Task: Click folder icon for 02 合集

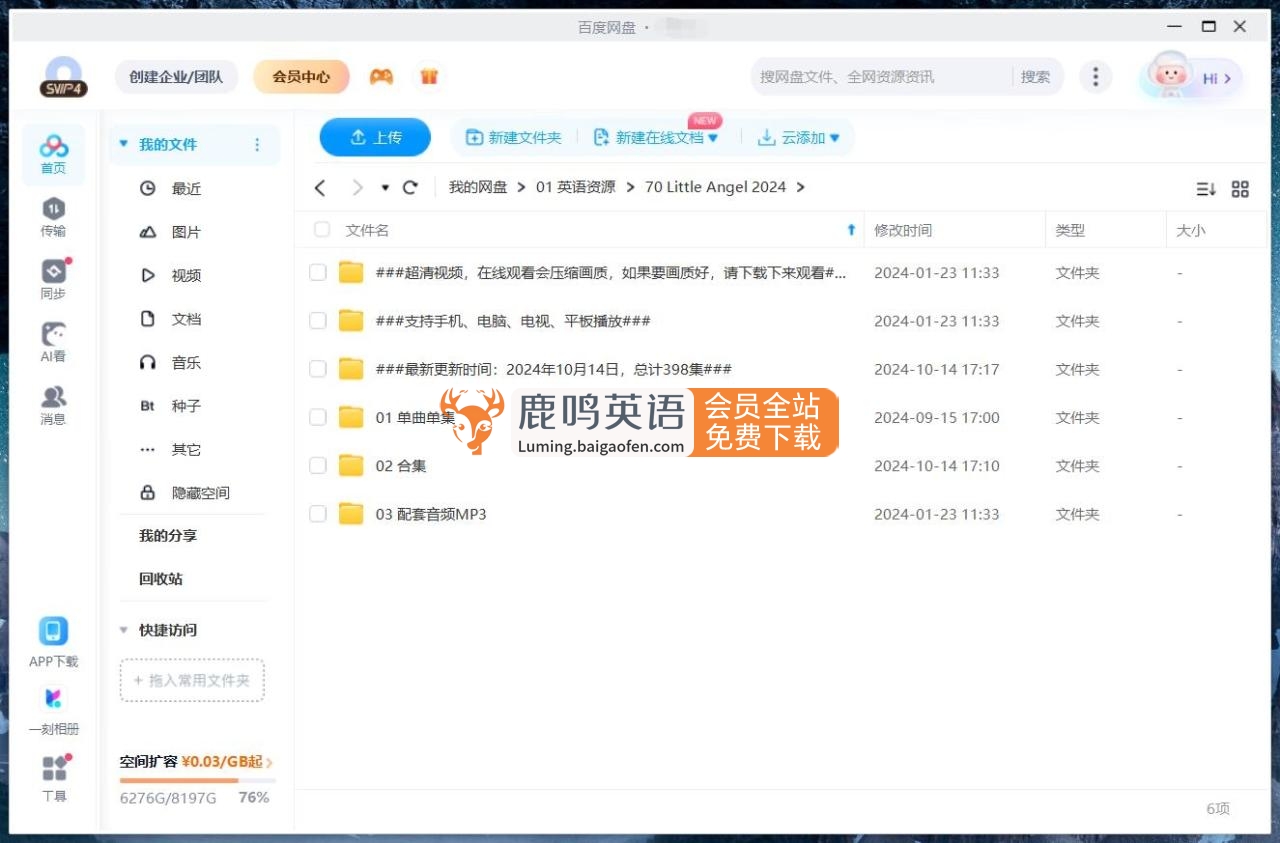Action: click(350, 465)
